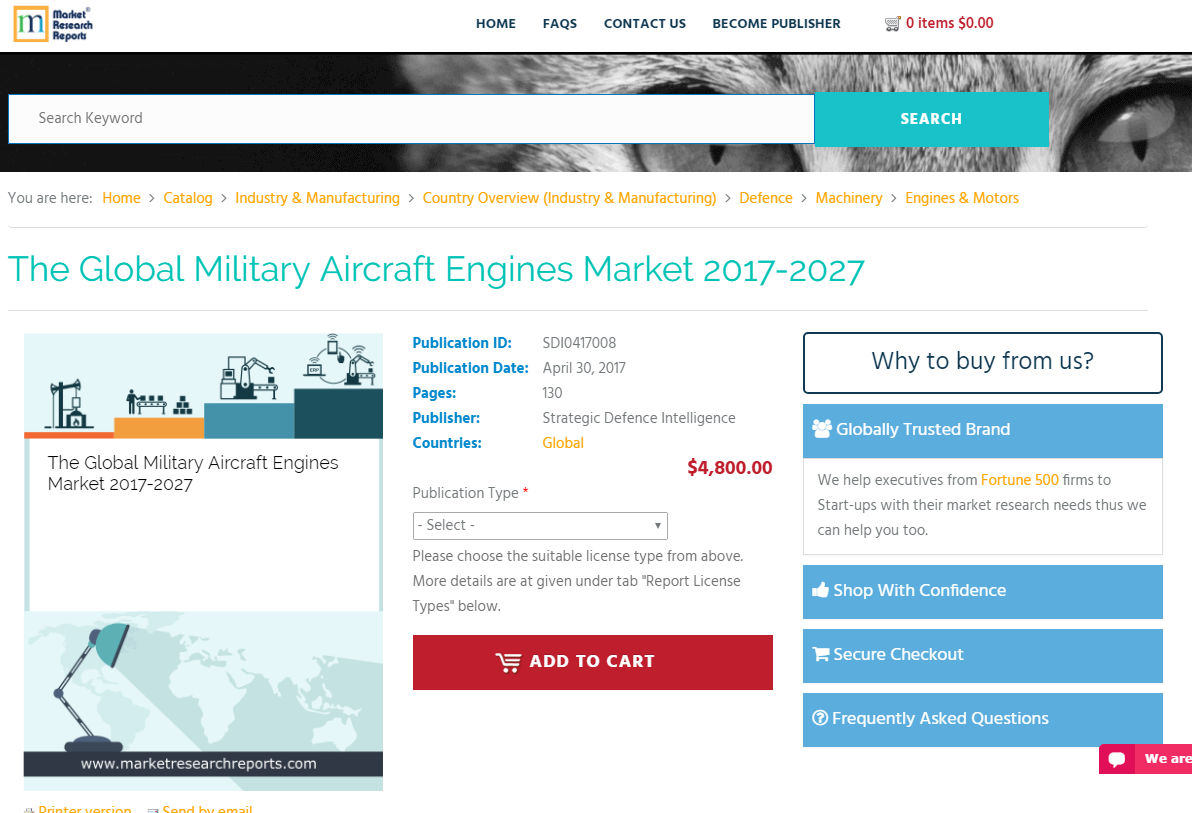The width and height of the screenshot is (1192, 813).
Task: Click the $4,800.00 price text
Action: point(729,468)
